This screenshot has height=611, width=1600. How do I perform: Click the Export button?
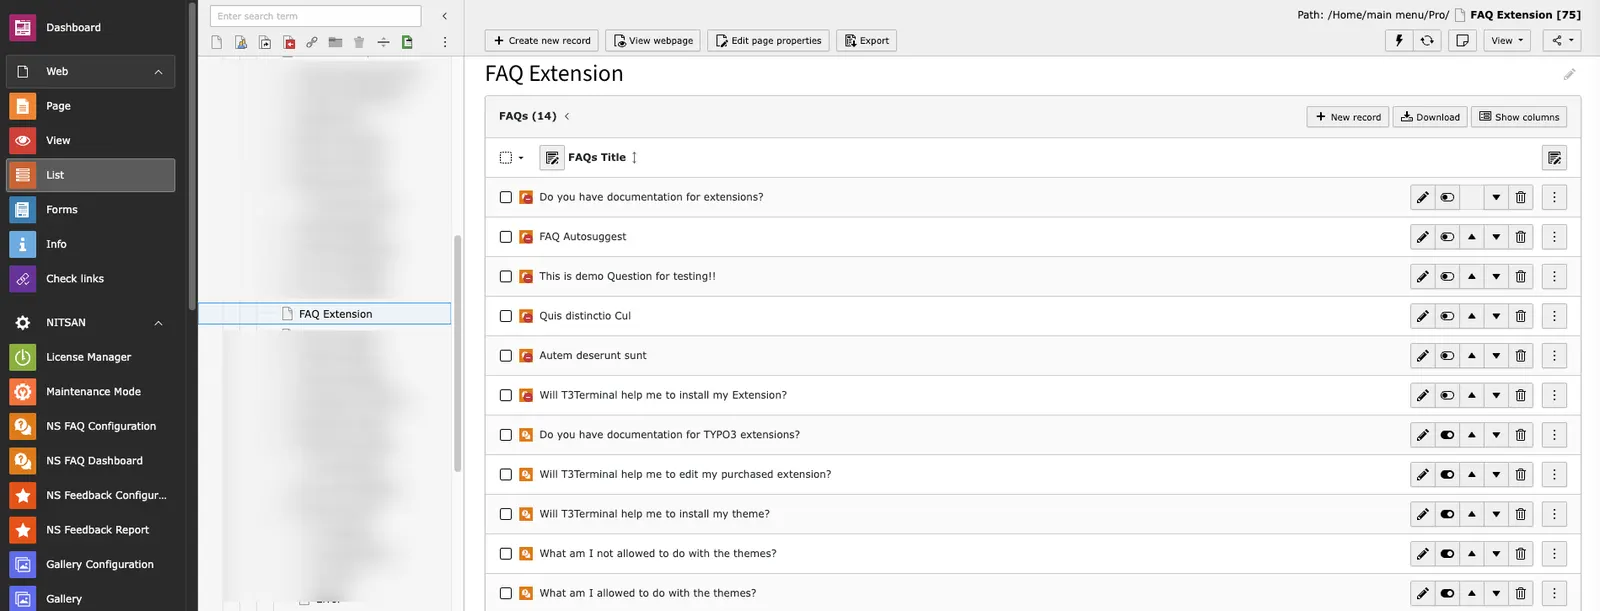tap(866, 40)
